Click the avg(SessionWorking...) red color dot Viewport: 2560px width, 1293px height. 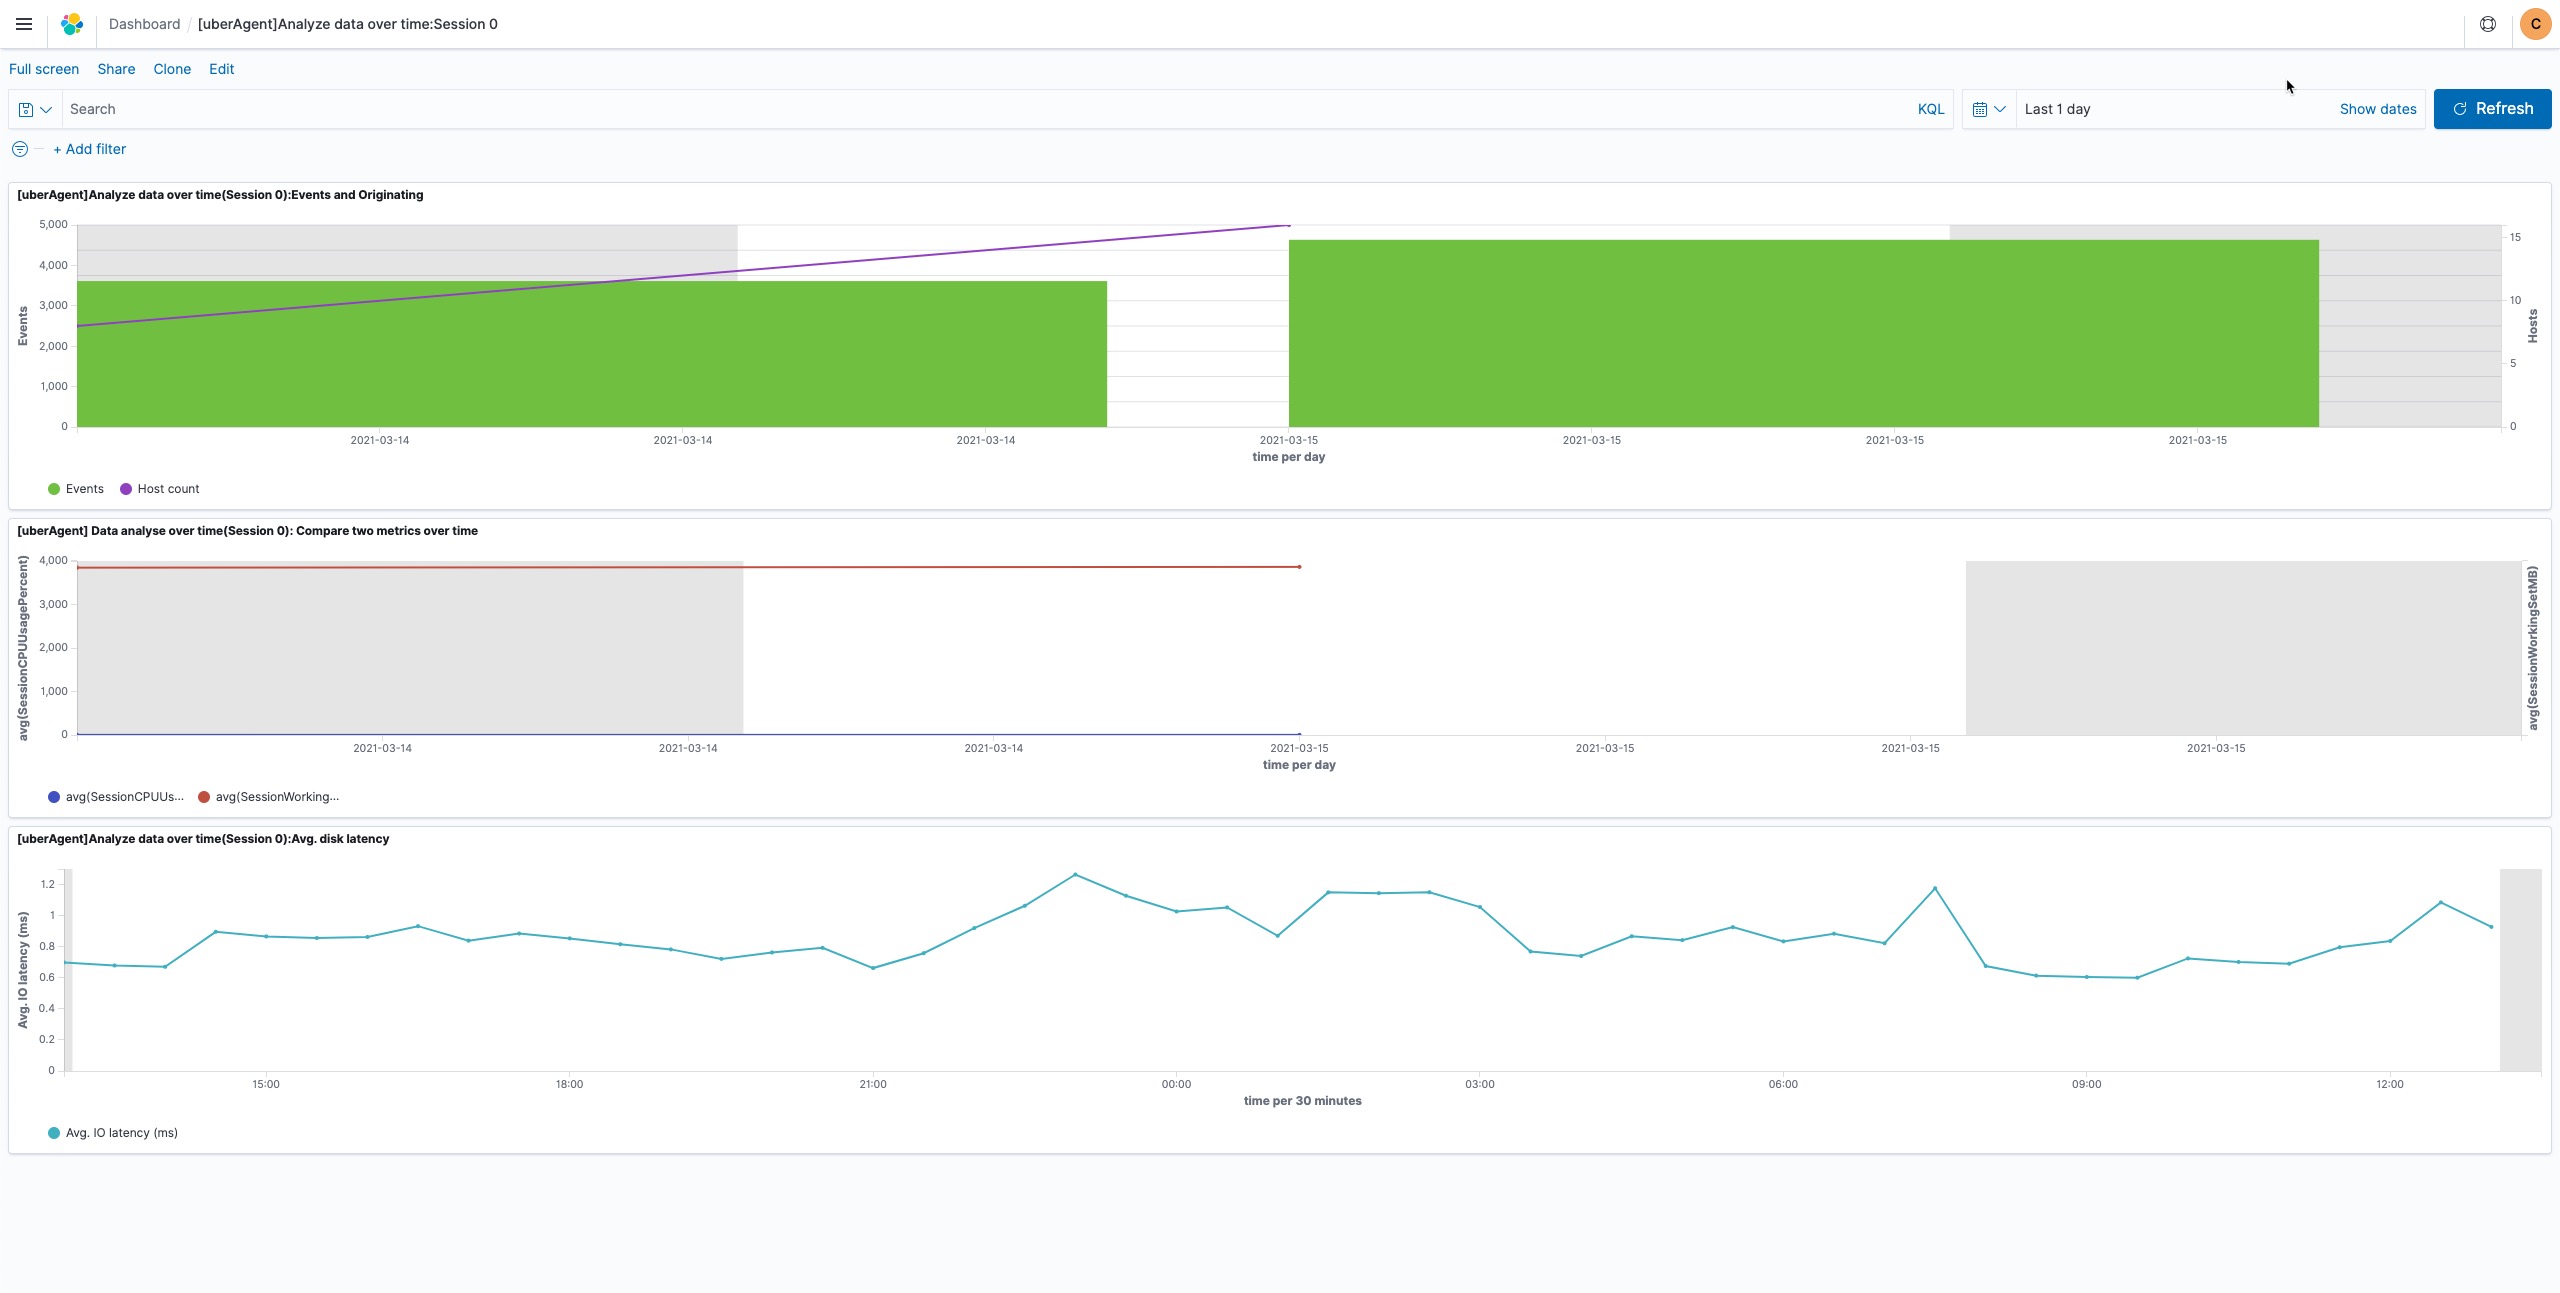pyautogui.click(x=204, y=797)
